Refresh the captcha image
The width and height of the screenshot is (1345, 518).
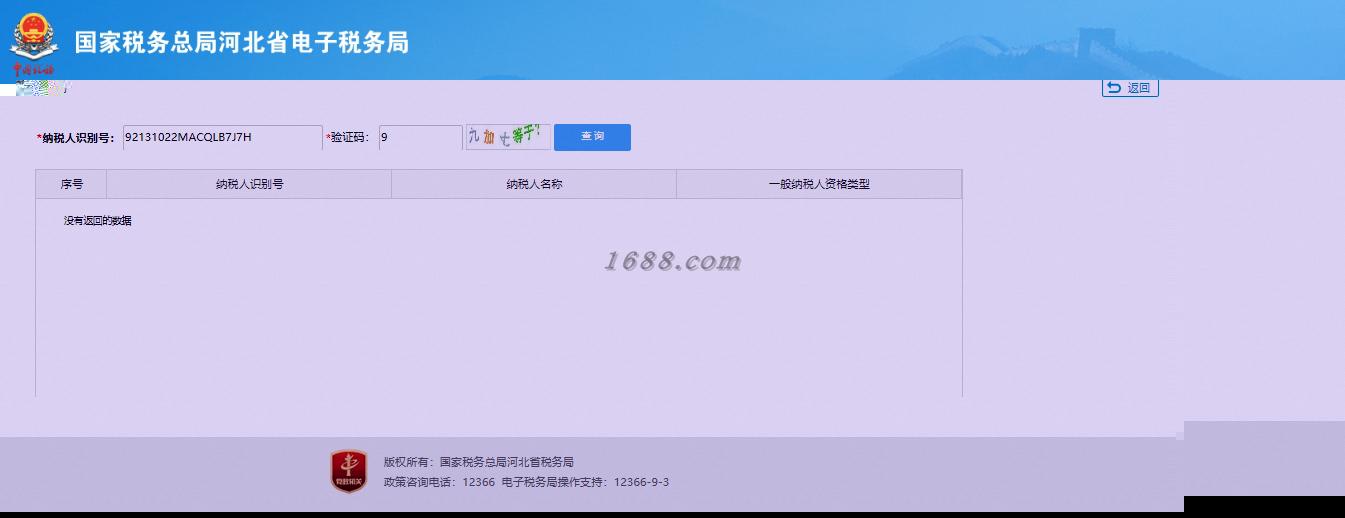(508, 137)
